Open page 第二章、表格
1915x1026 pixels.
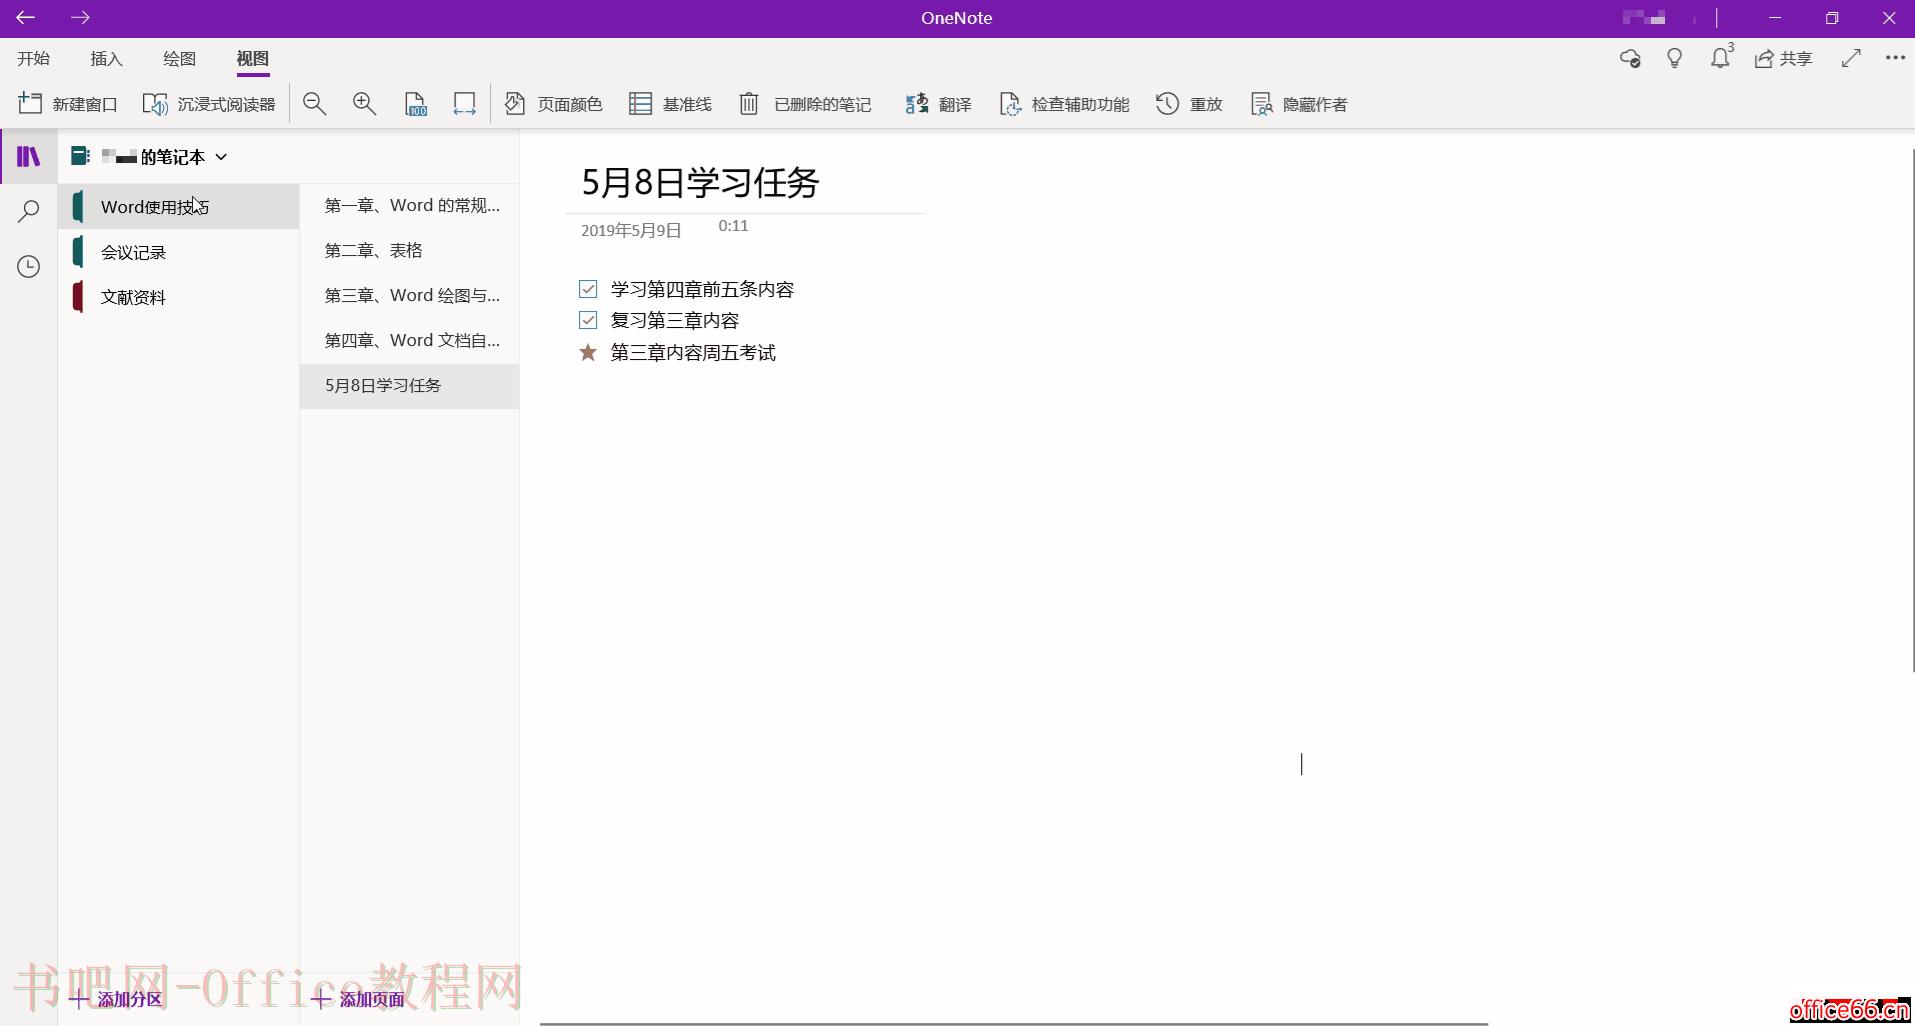(x=410, y=251)
